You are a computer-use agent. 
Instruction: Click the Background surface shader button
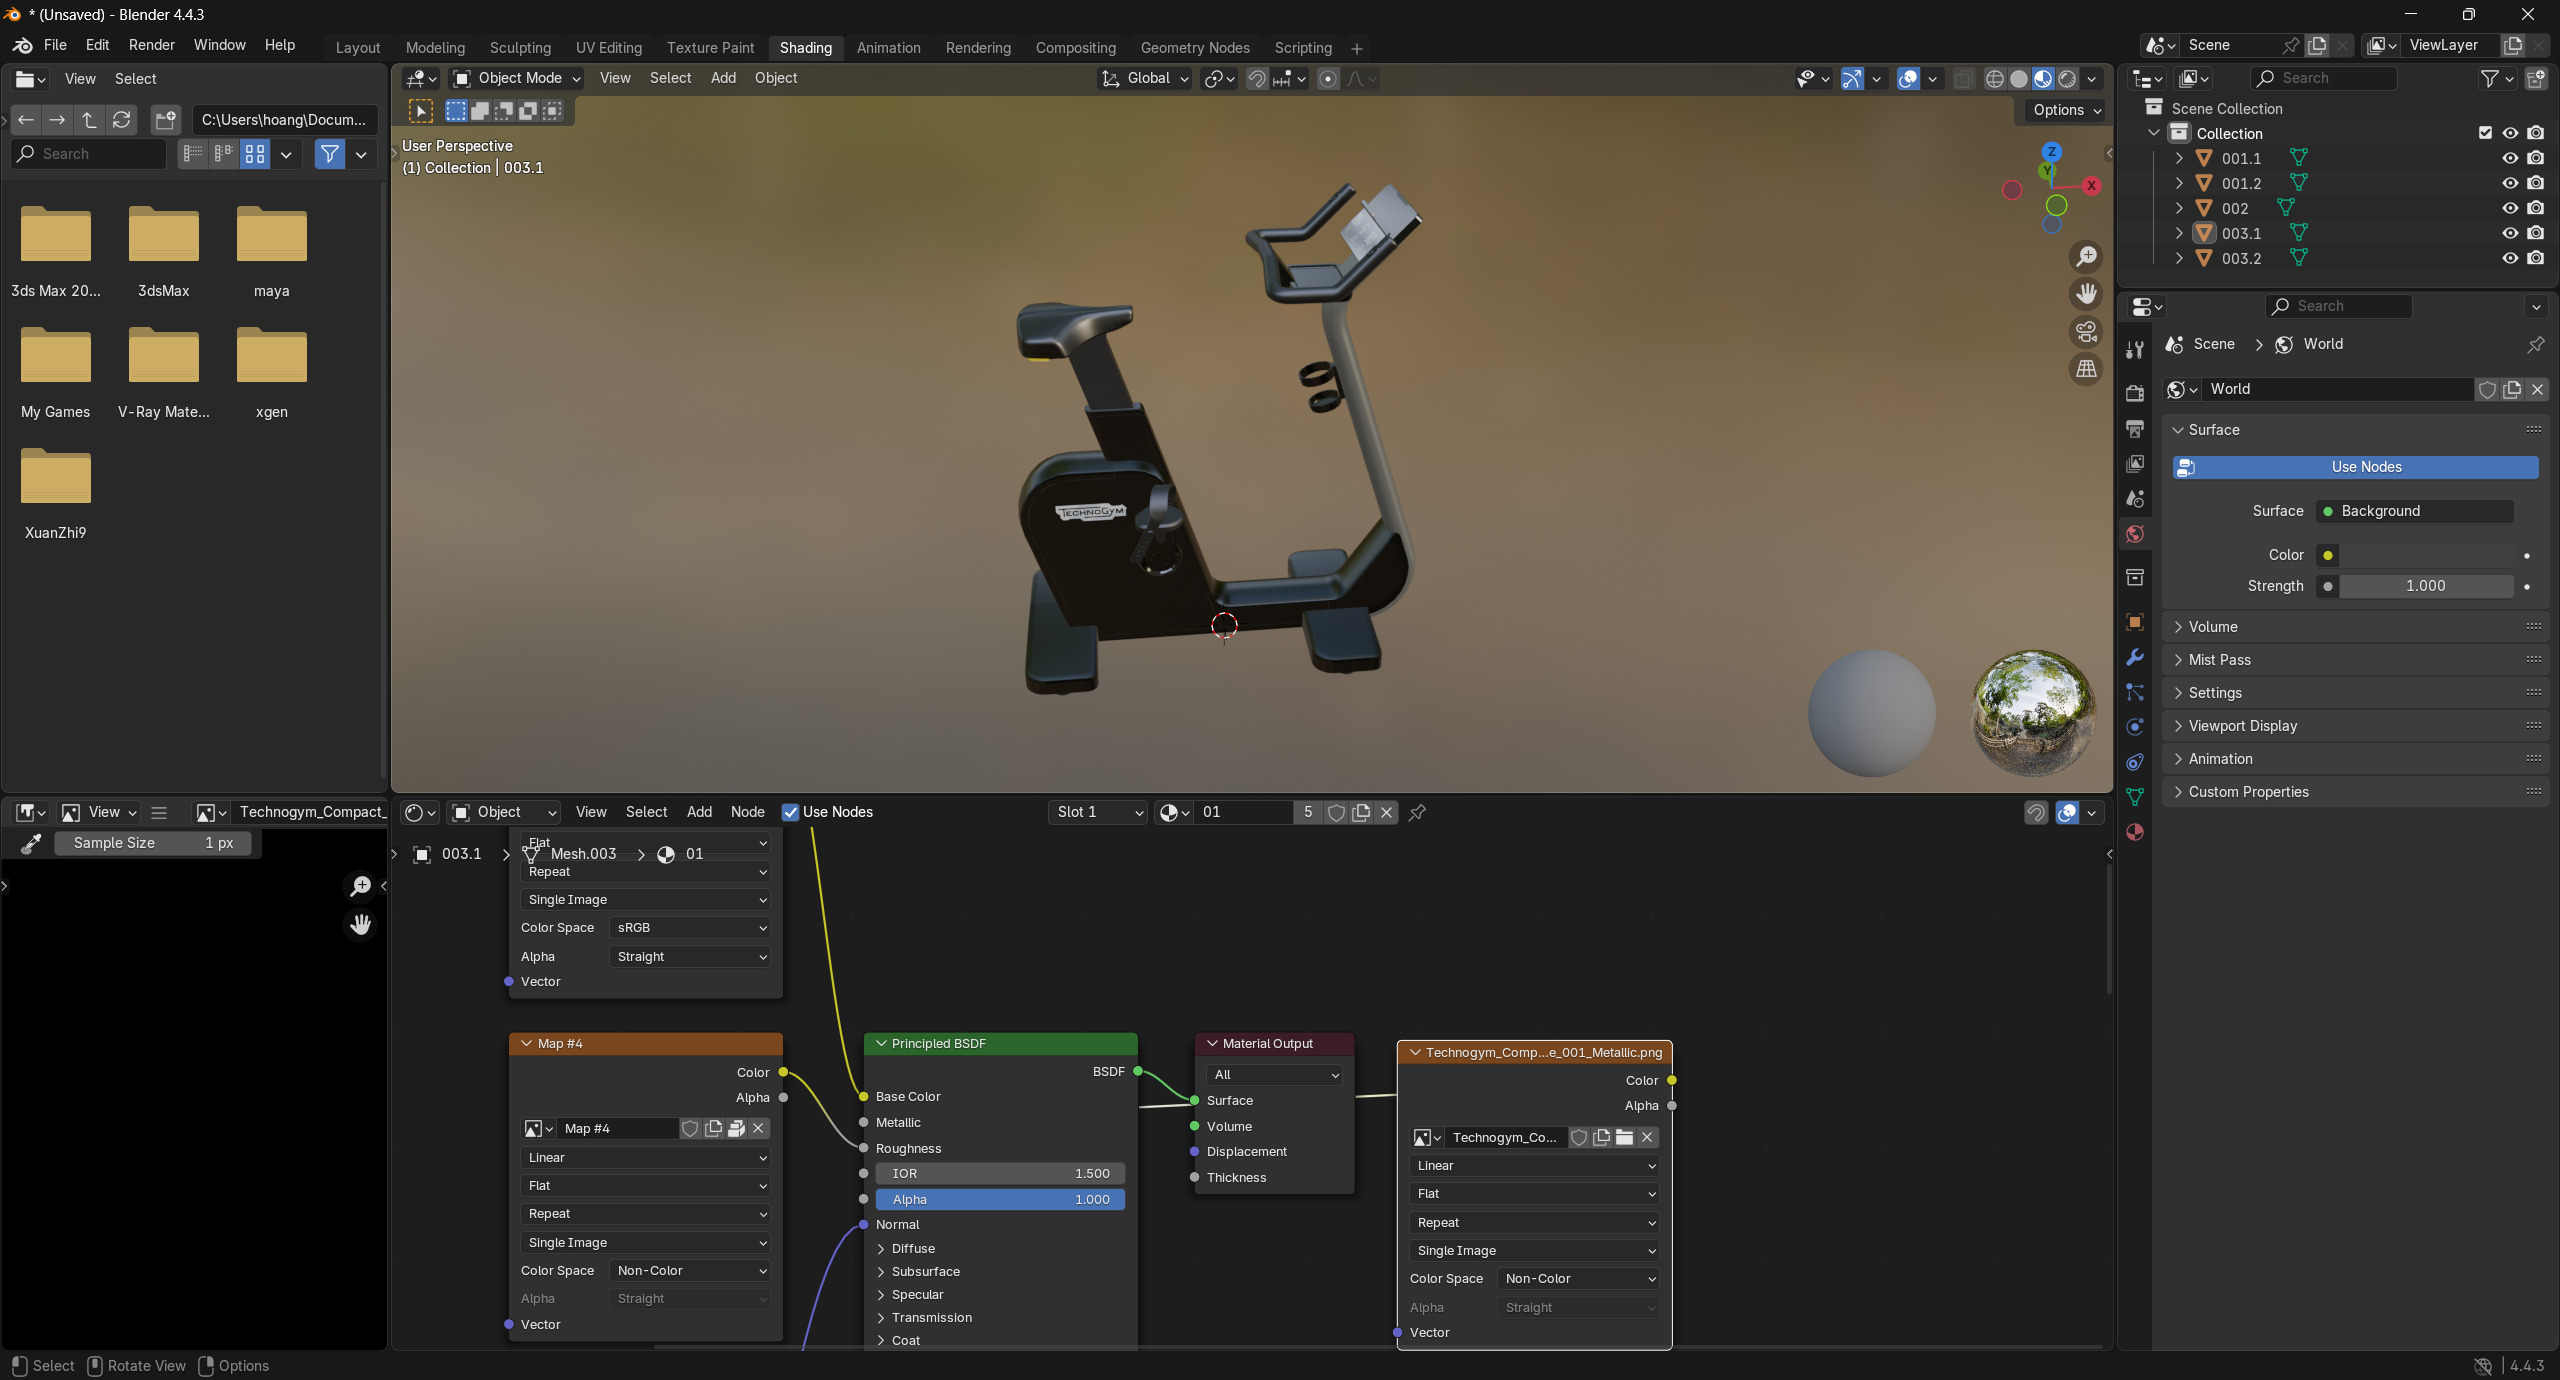[2415, 511]
